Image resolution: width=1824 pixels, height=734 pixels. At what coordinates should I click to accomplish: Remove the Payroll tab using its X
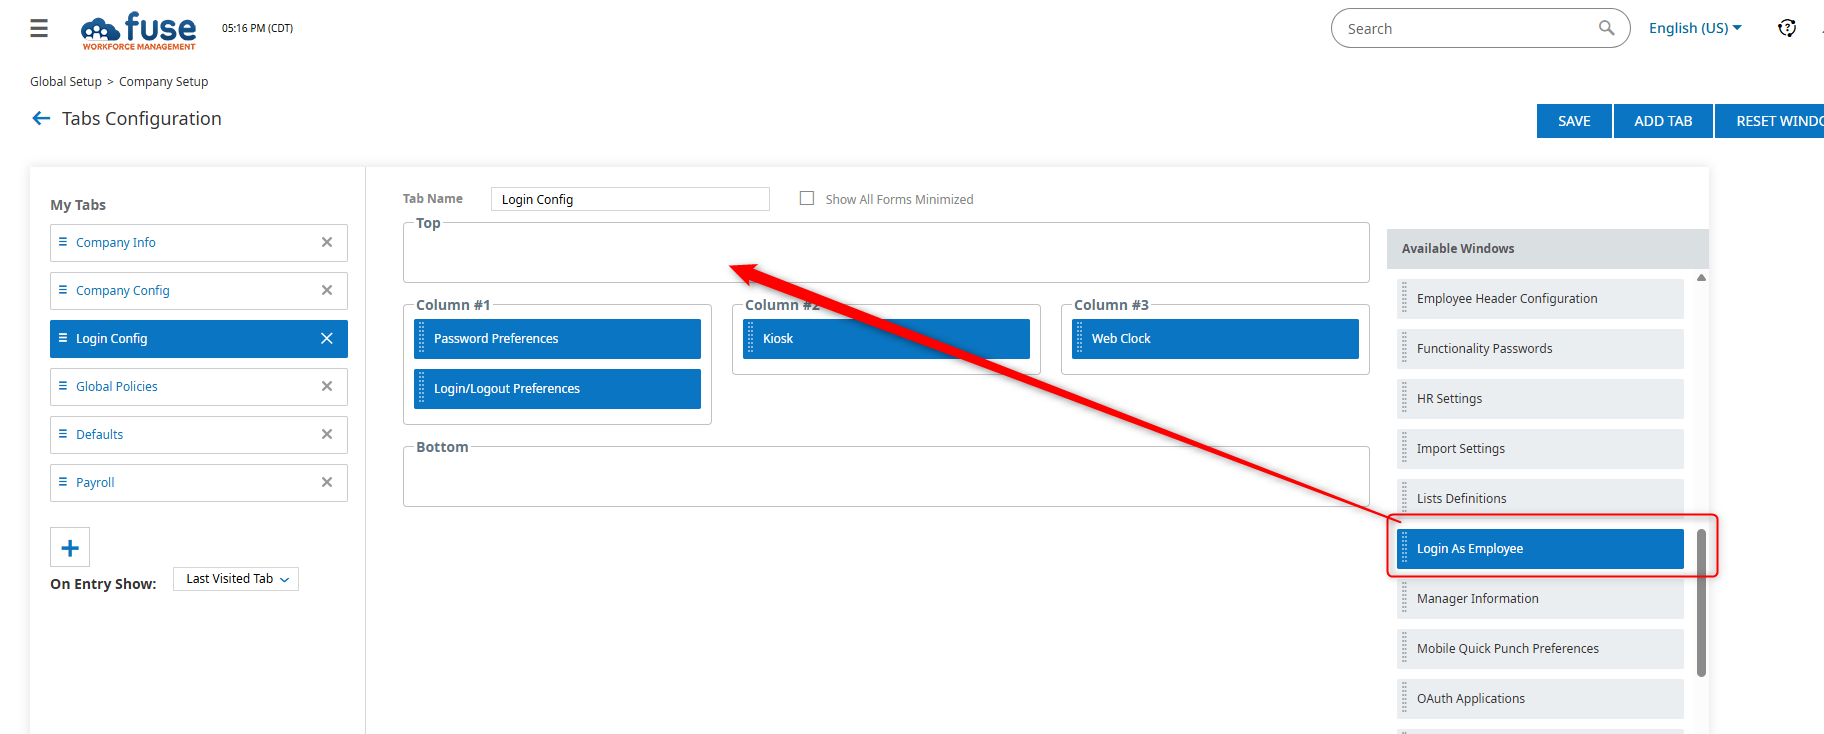pos(327,483)
